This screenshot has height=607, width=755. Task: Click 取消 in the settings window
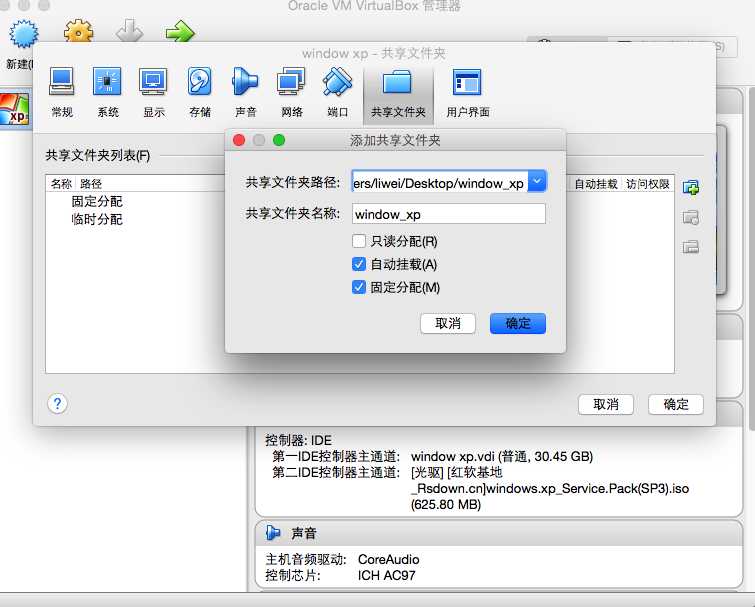coord(606,404)
